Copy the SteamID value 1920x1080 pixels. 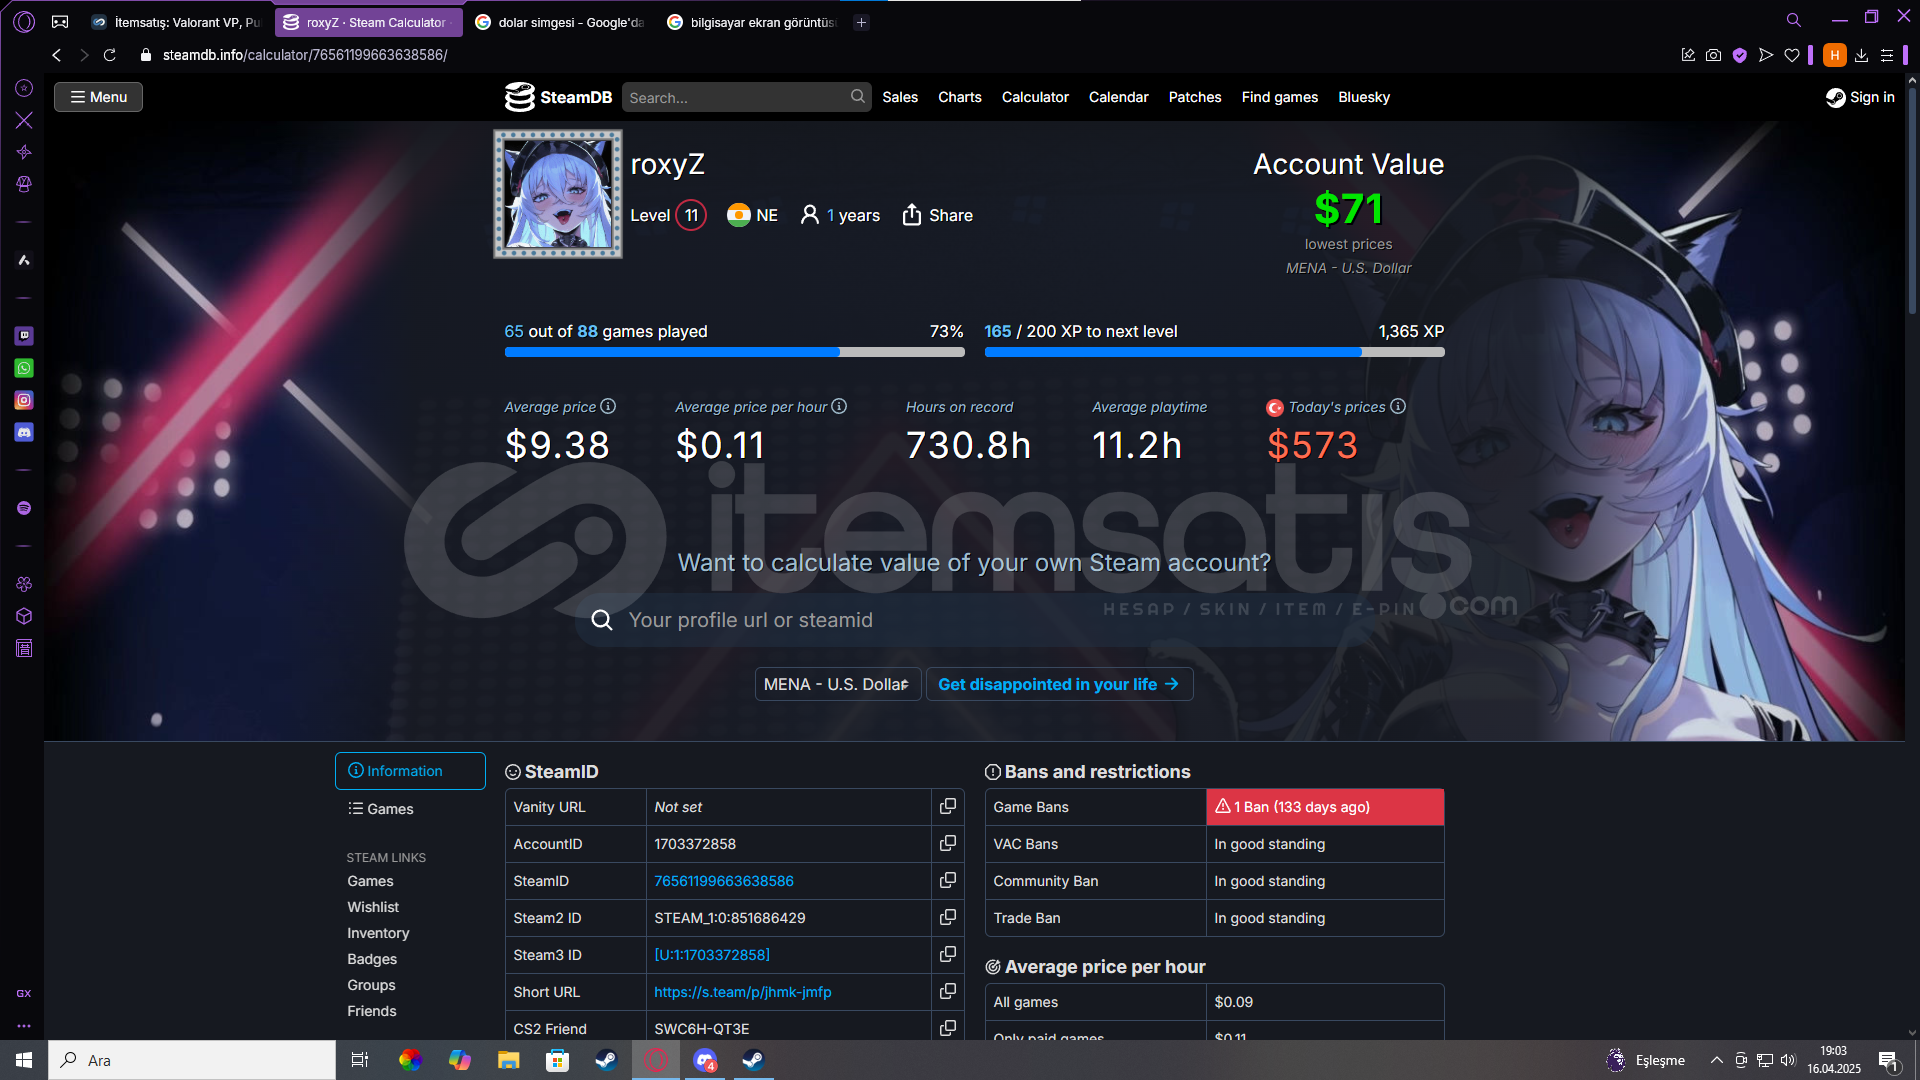[x=948, y=880]
